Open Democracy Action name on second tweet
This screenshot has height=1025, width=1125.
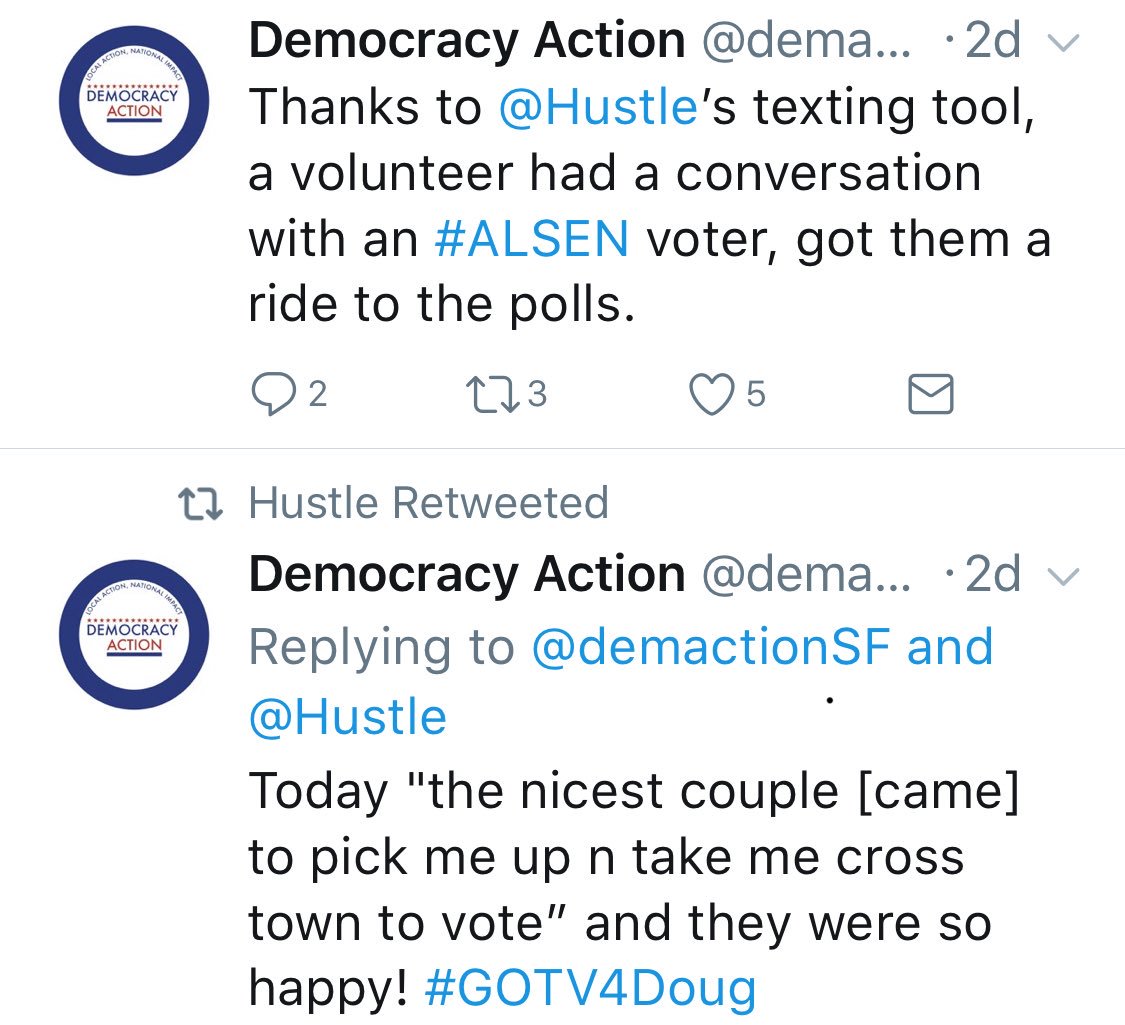tap(466, 575)
